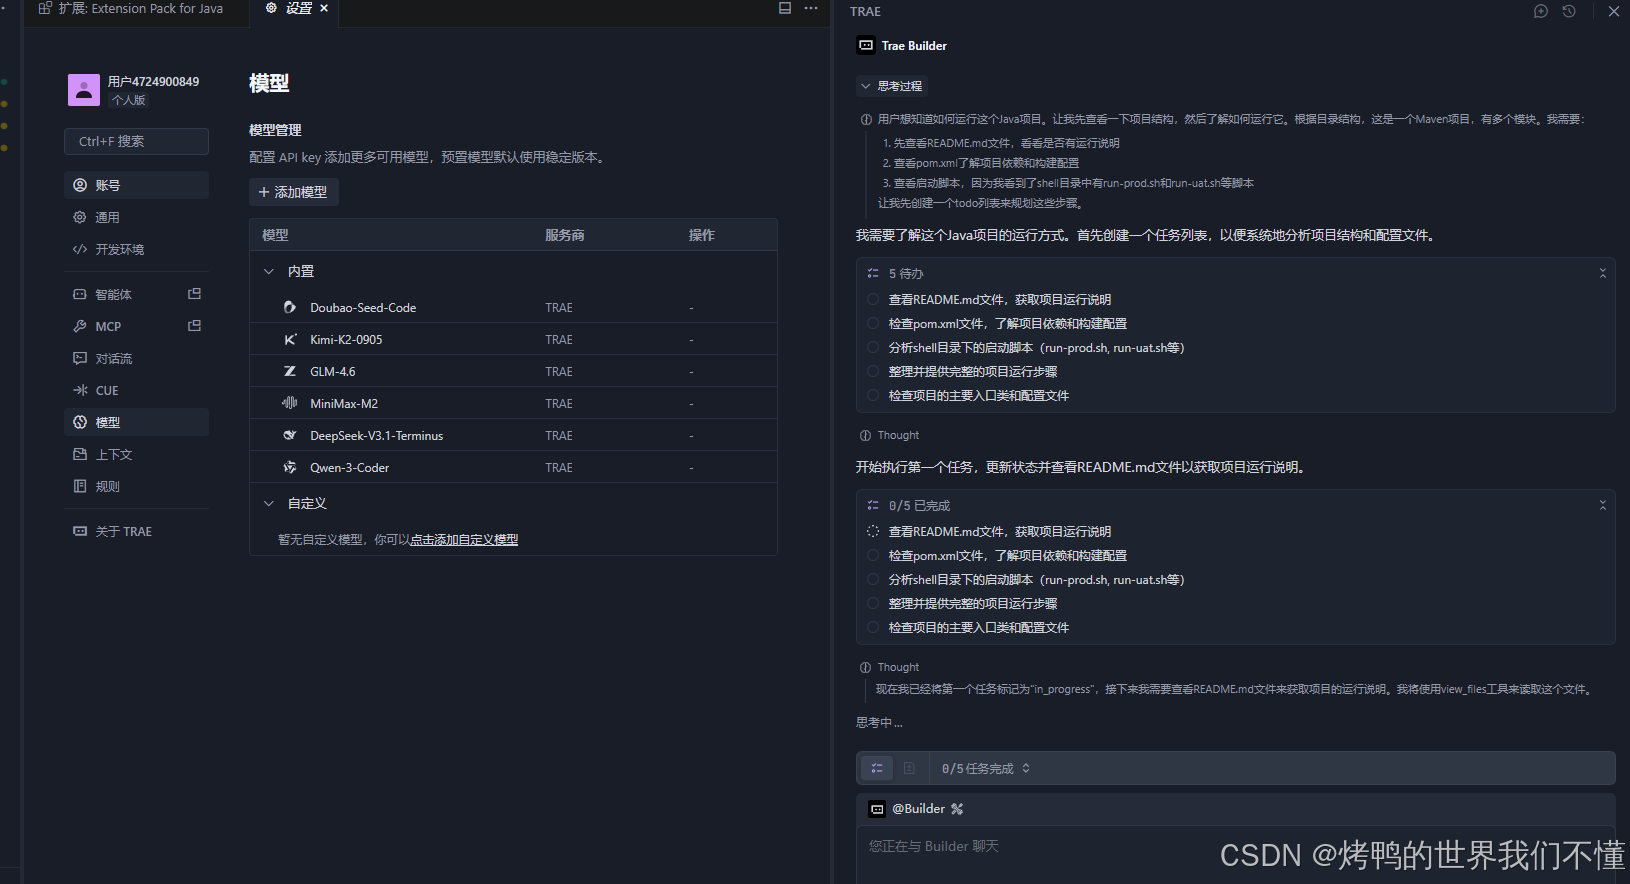
Task: Click the 添加模型 button
Action: point(294,192)
